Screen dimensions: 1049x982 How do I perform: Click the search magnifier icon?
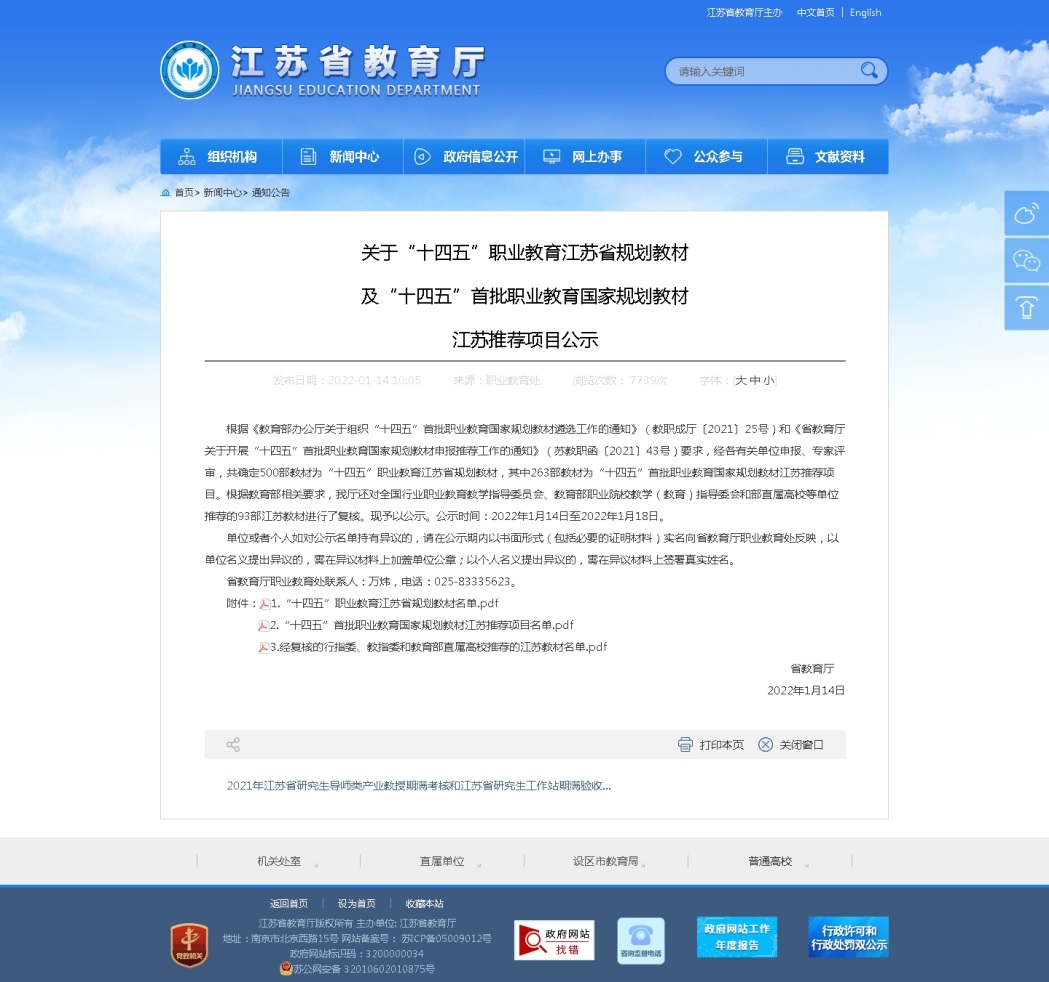[x=869, y=70]
